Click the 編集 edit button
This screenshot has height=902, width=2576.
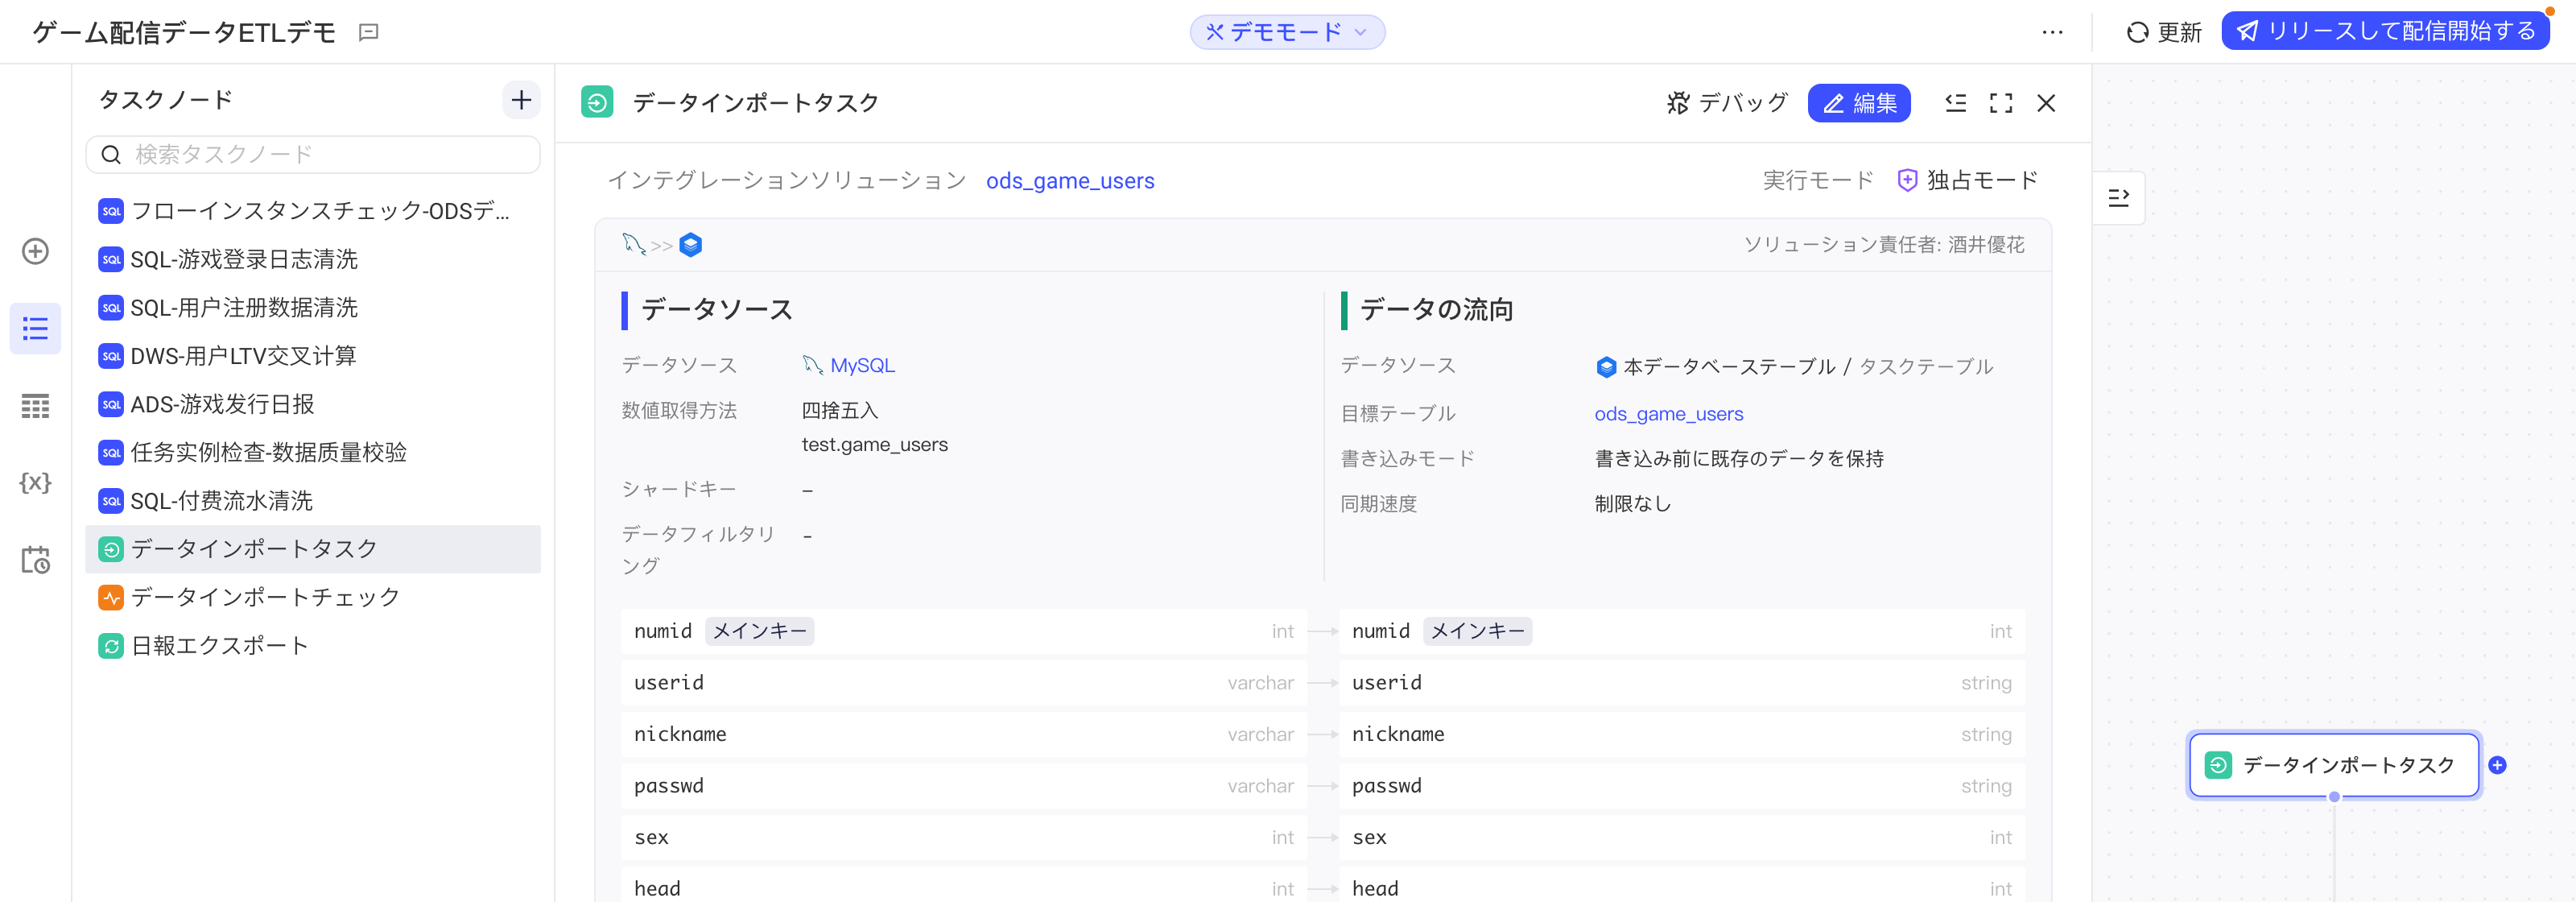coord(1859,103)
